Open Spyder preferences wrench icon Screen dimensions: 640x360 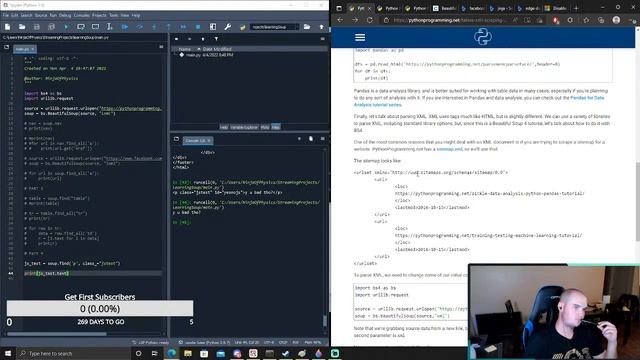click(x=228, y=27)
